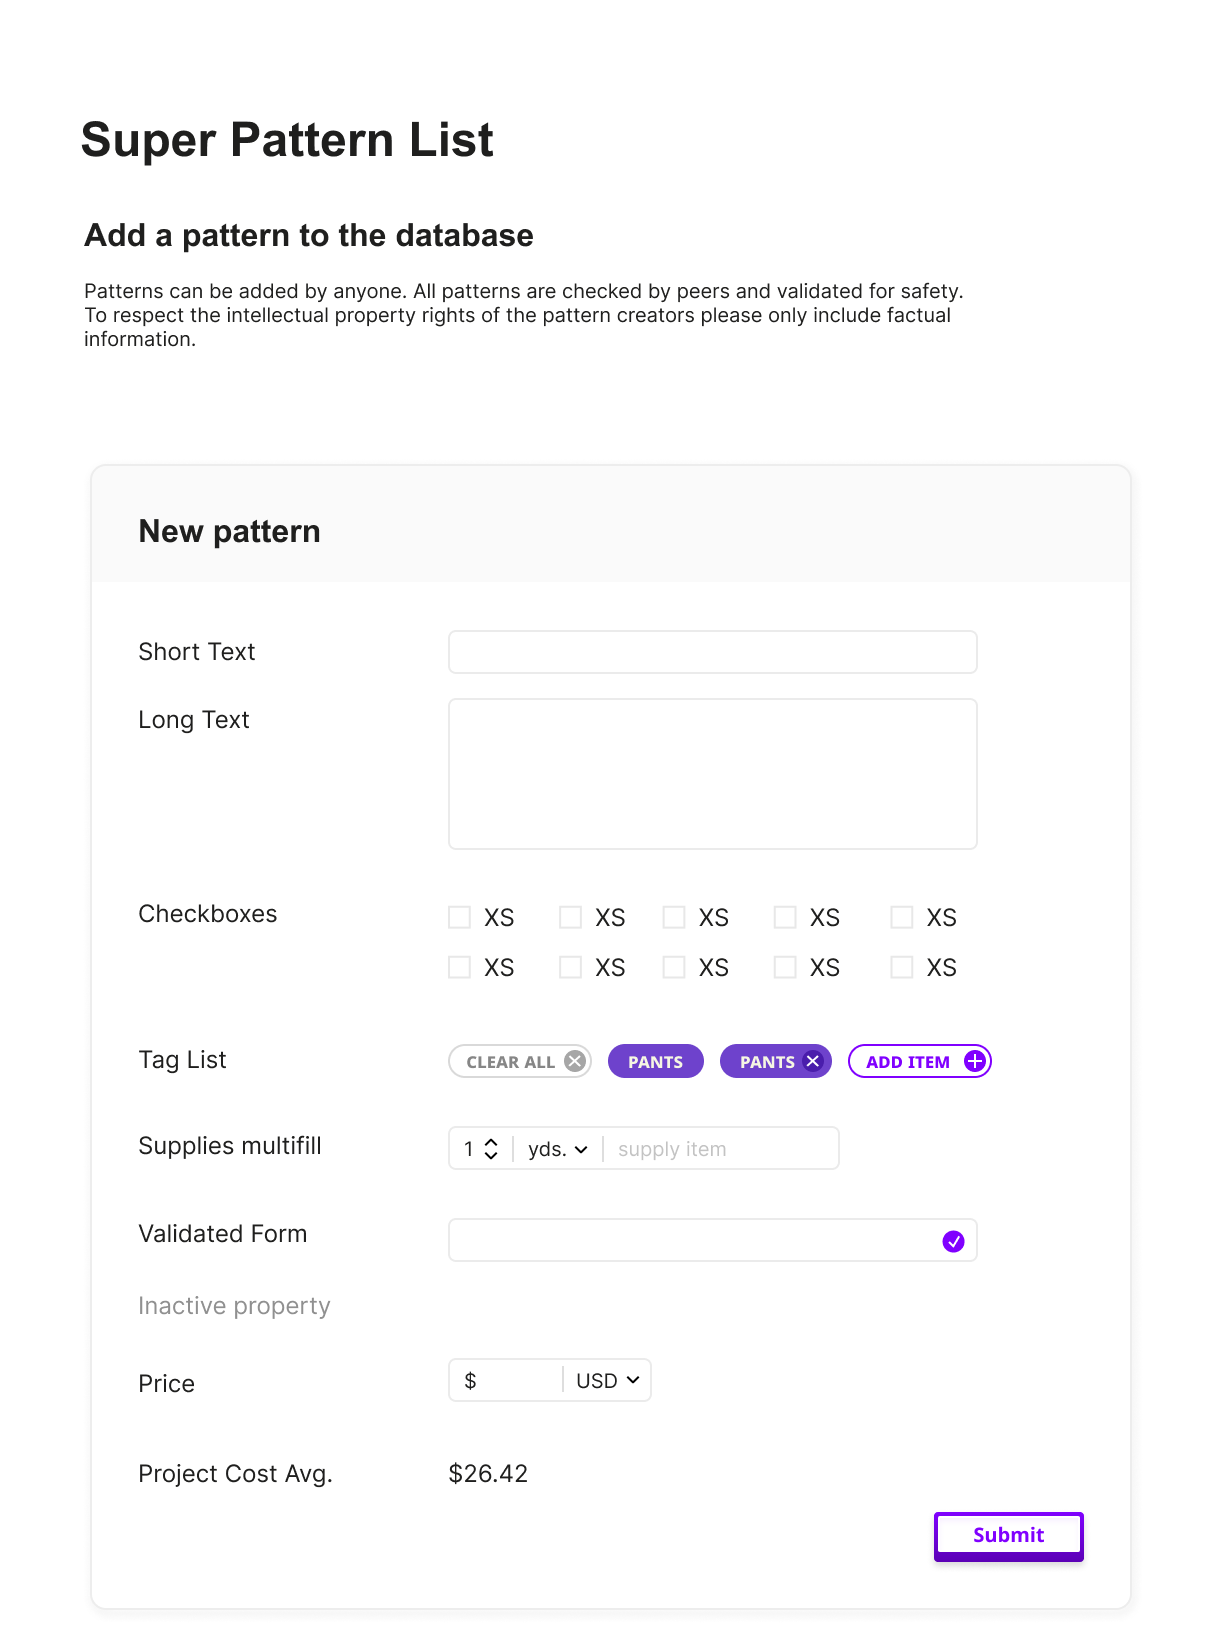Click the supply item text field
The width and height of the screenshot is (1232, 1650).
click(720, 1149)
